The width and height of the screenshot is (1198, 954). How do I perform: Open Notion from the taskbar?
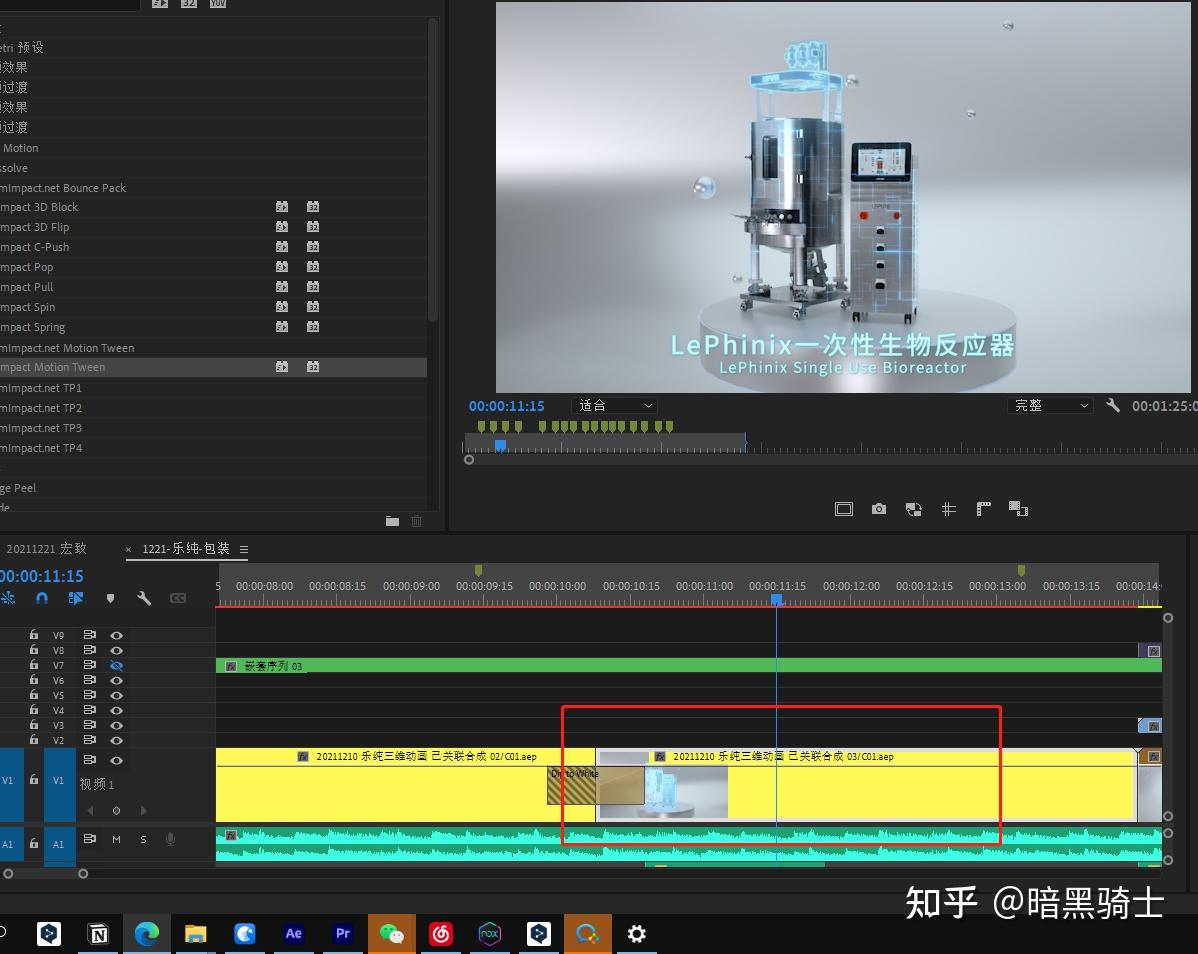pos(99,933)
